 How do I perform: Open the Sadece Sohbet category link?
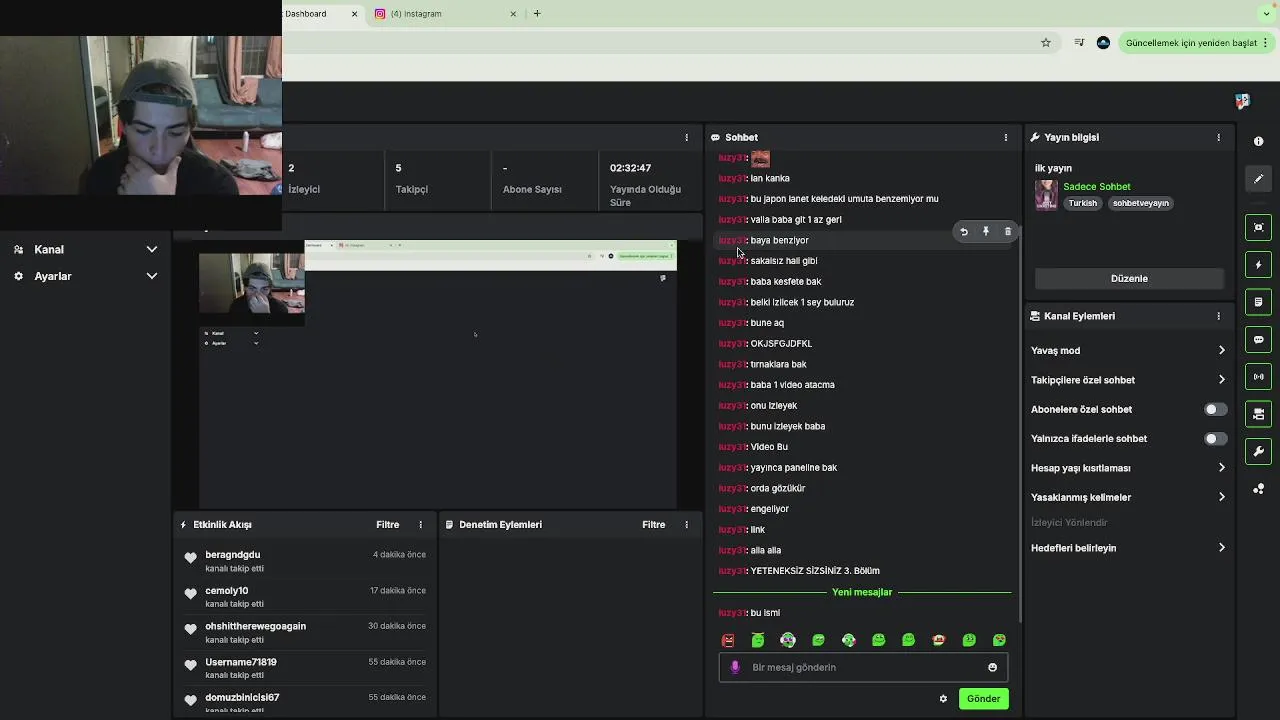pos(1097,187)
